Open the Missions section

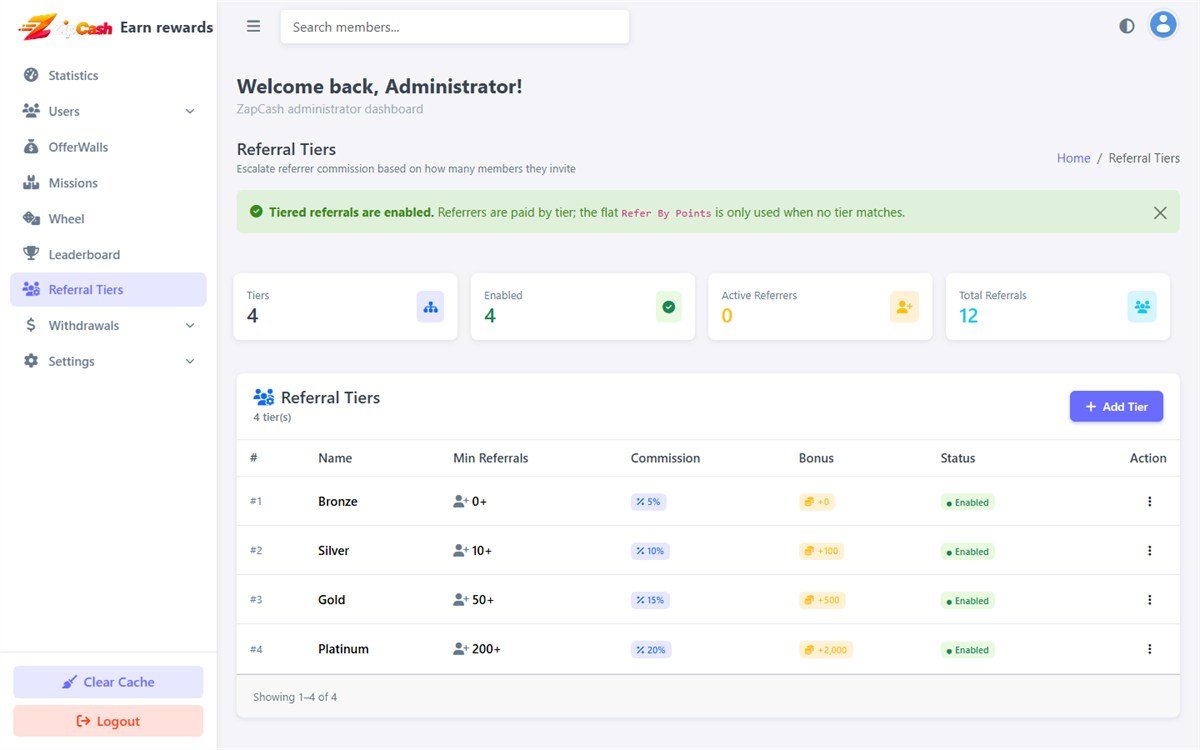tap(108, 183)
